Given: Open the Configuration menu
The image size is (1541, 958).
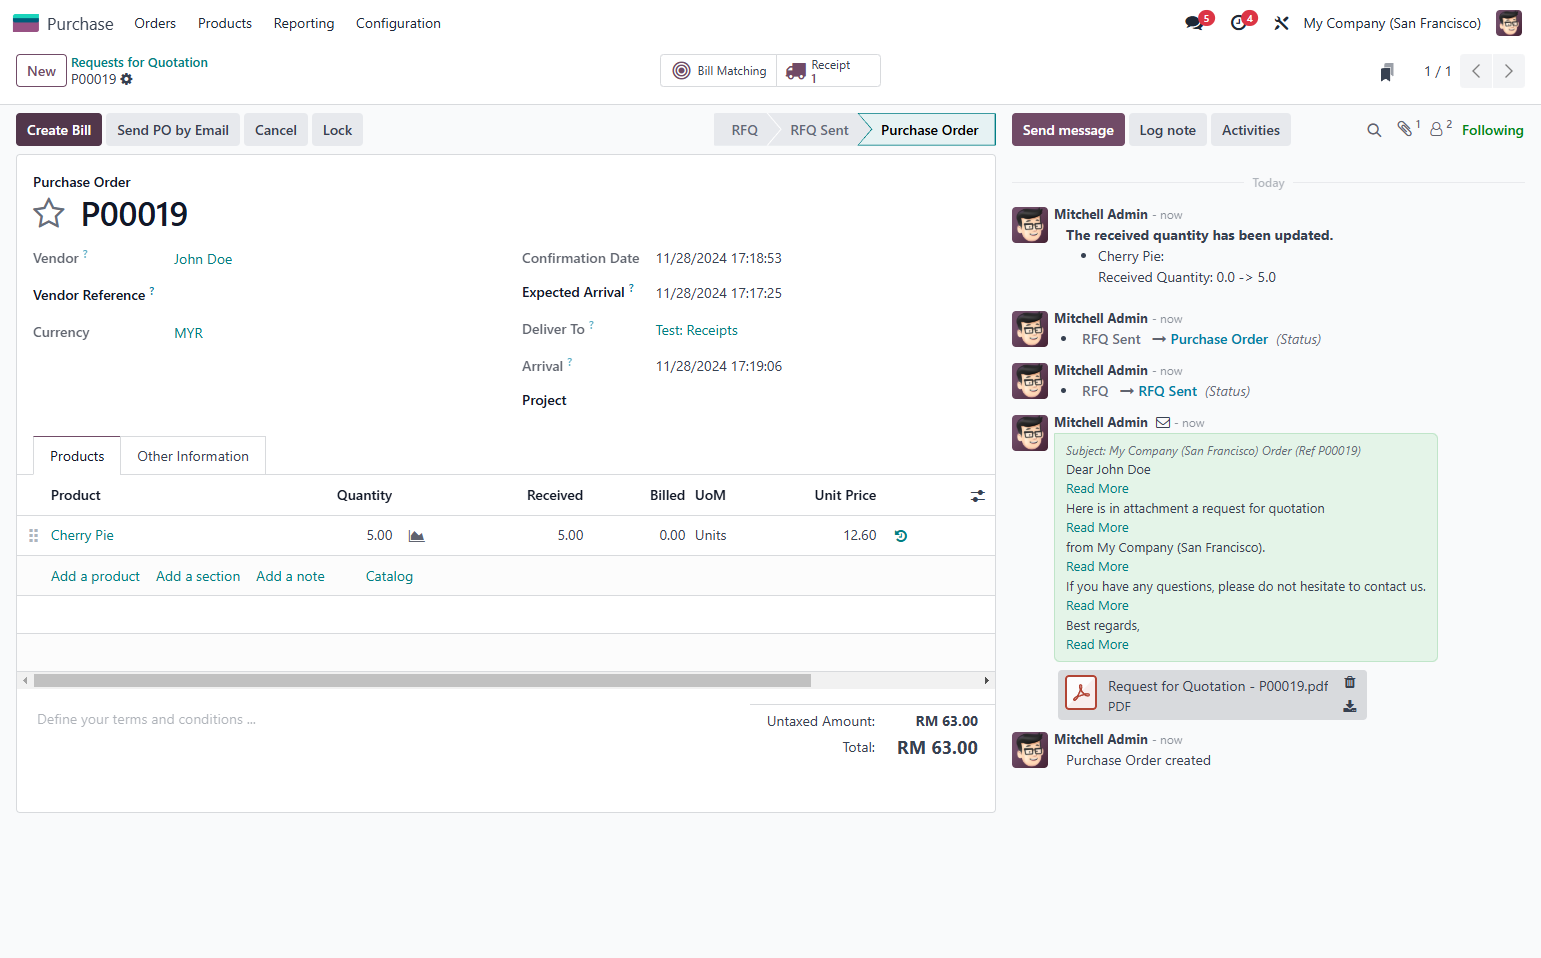Looking at the screenshot, I should pos(398,23).
